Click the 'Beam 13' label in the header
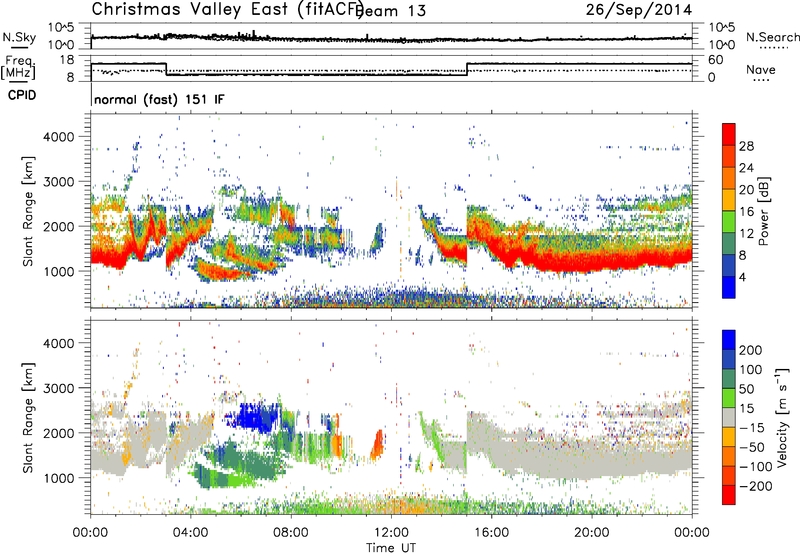 pyautogui.click(x=390, y=11)
